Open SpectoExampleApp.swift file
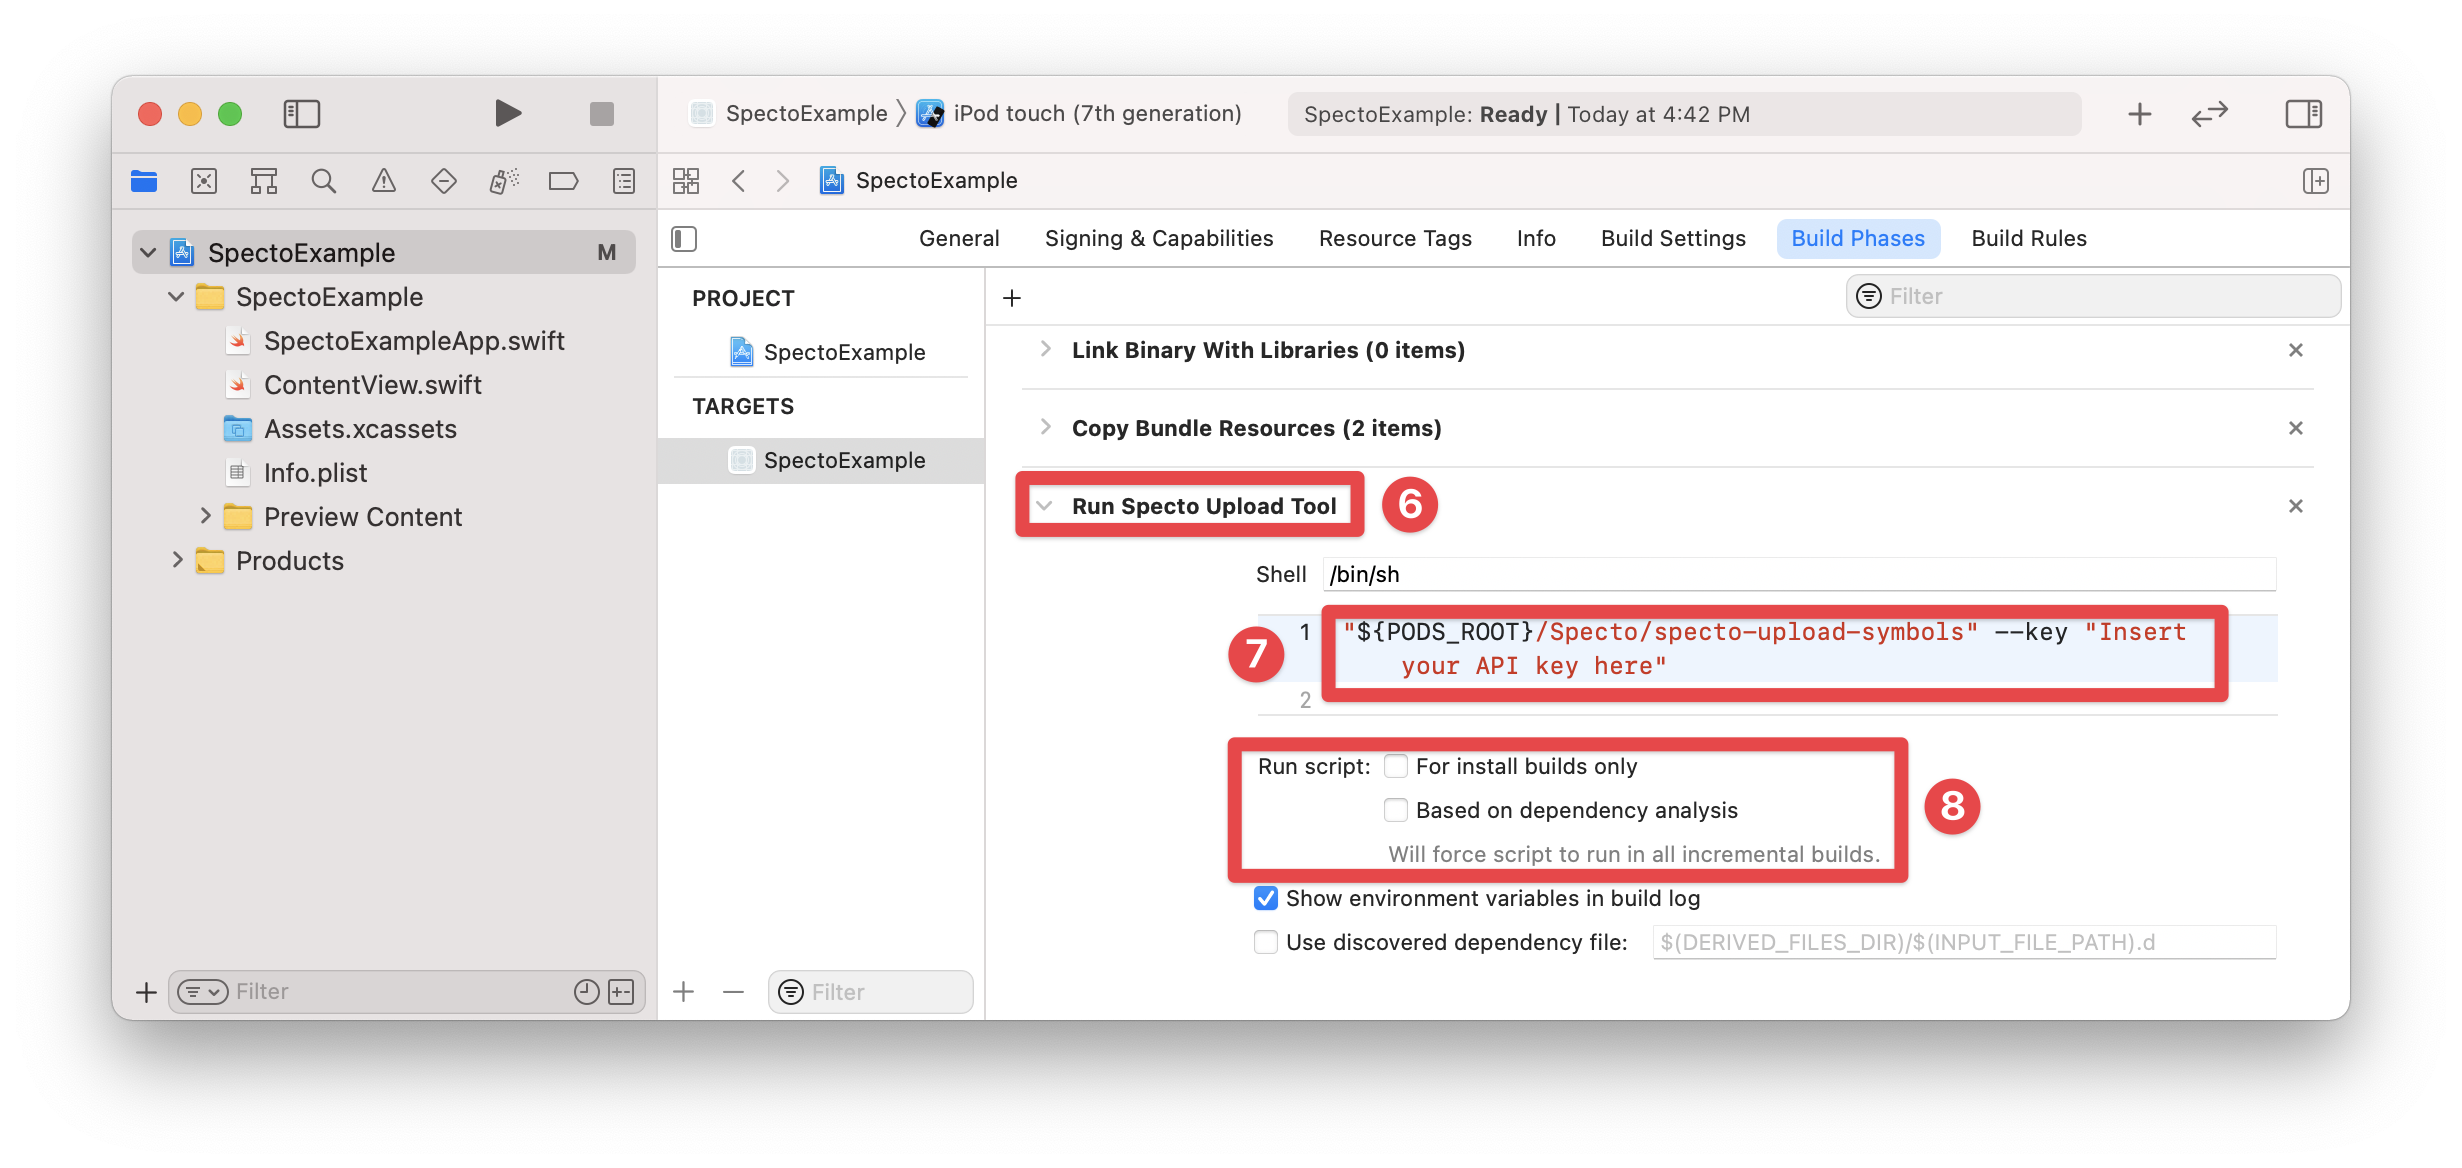Image resolution: width=2462 pixels, height=1168 pixels. pyautogui.click(x=413, y=341)
